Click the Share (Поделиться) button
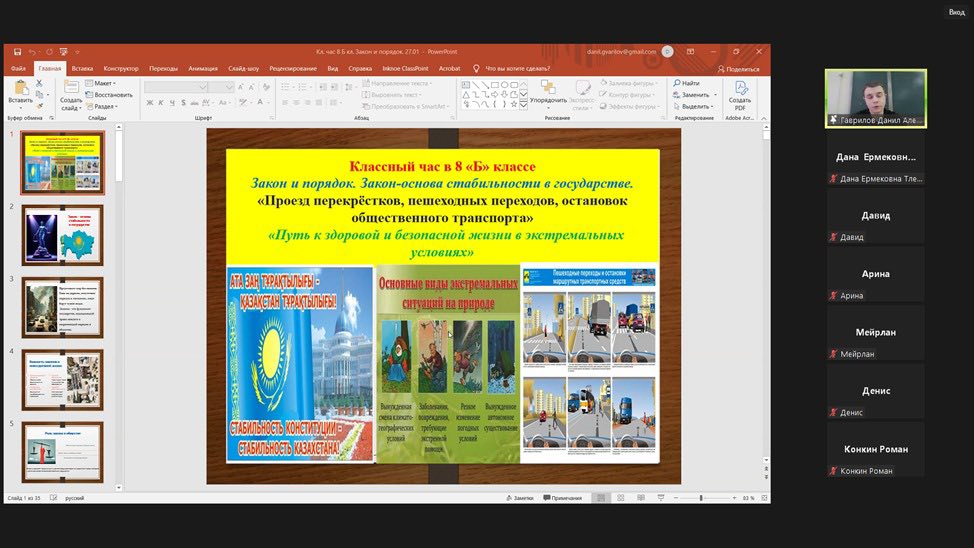 (x=739, y=69)
